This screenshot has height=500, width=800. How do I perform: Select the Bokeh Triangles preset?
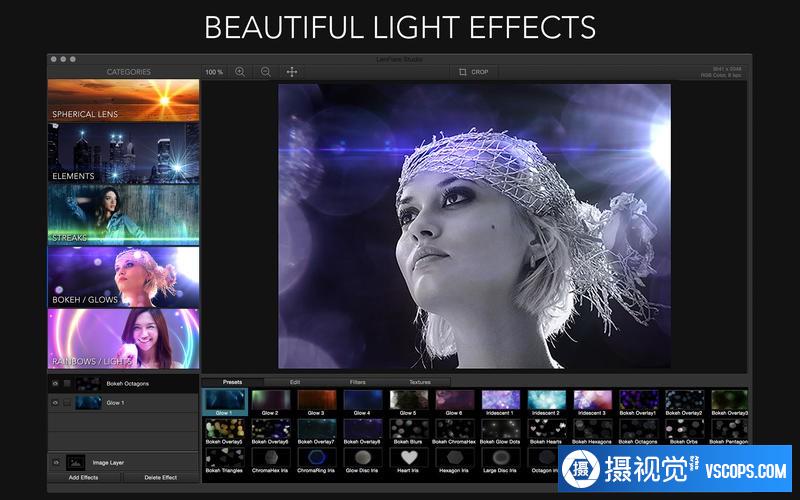[x=224, y=460]
